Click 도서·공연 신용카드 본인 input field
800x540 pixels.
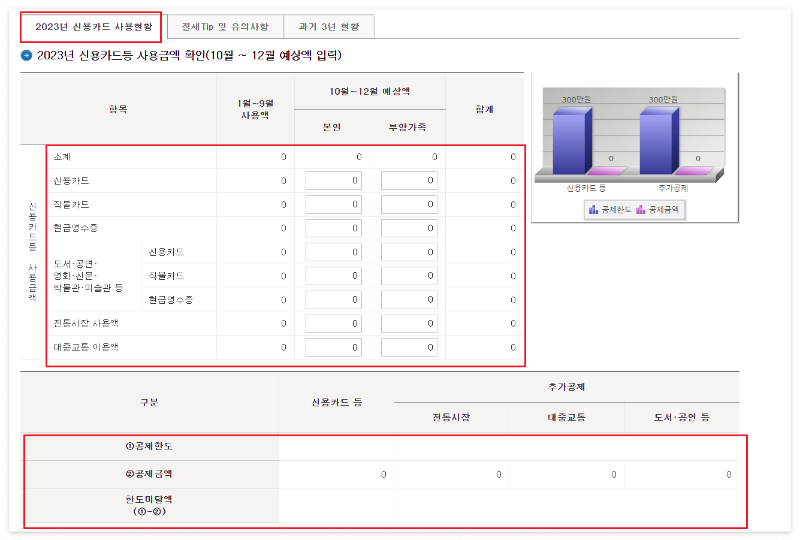click(334, 252)
